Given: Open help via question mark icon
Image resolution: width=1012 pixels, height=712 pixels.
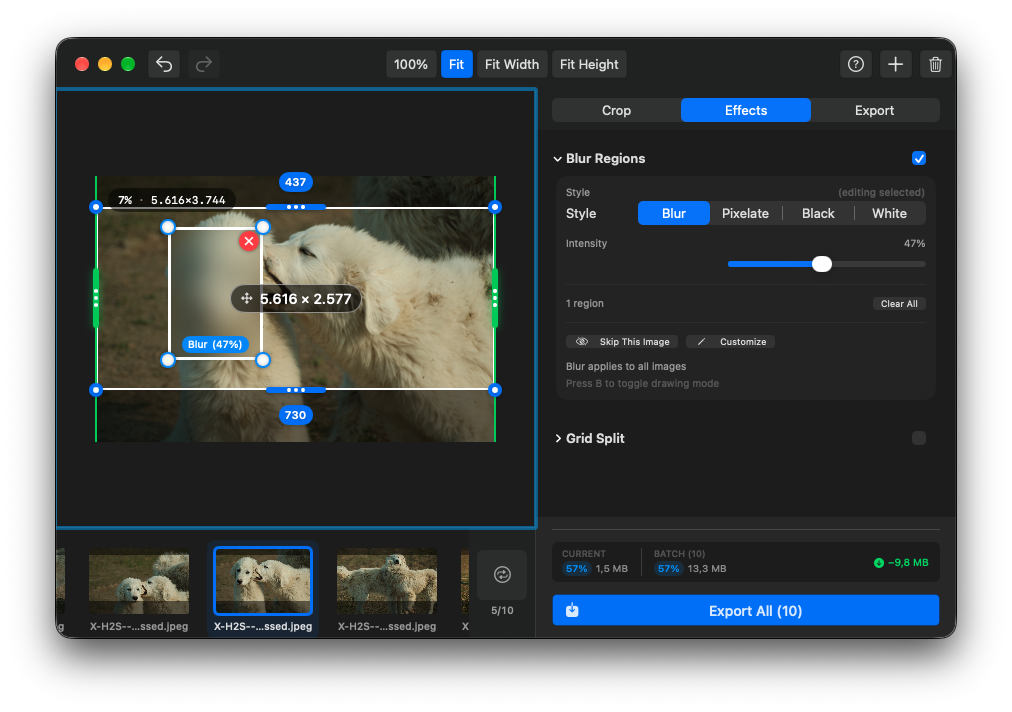Looking at the screenshot, I should point(856,64).
